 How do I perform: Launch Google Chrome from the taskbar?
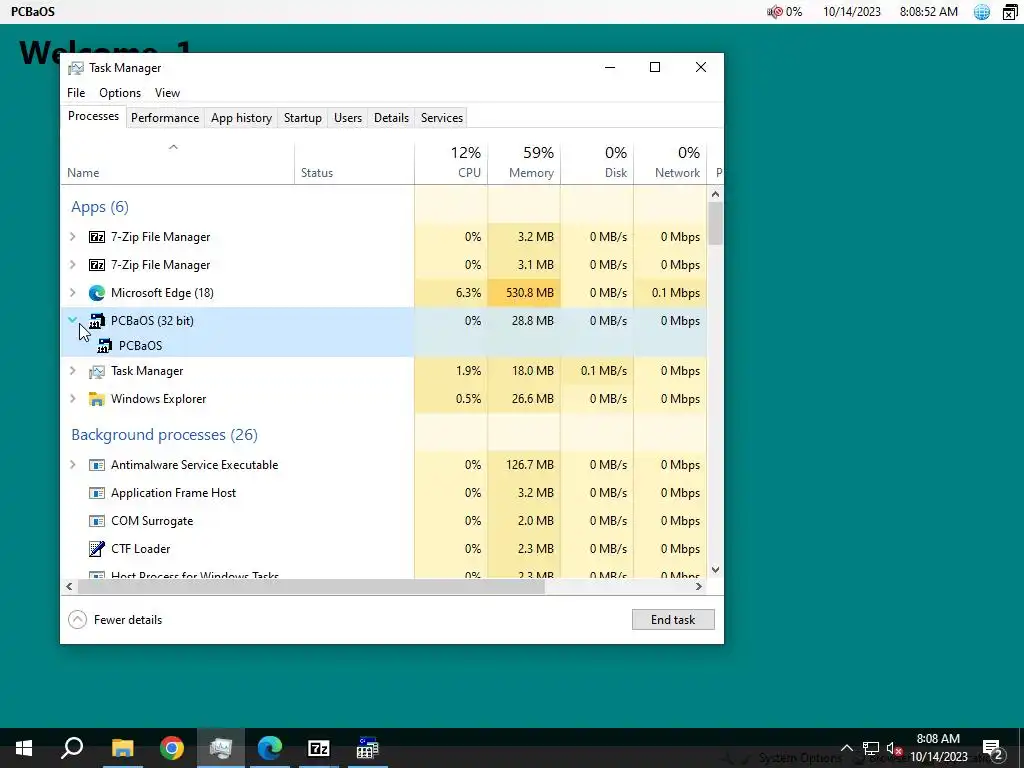172,748
